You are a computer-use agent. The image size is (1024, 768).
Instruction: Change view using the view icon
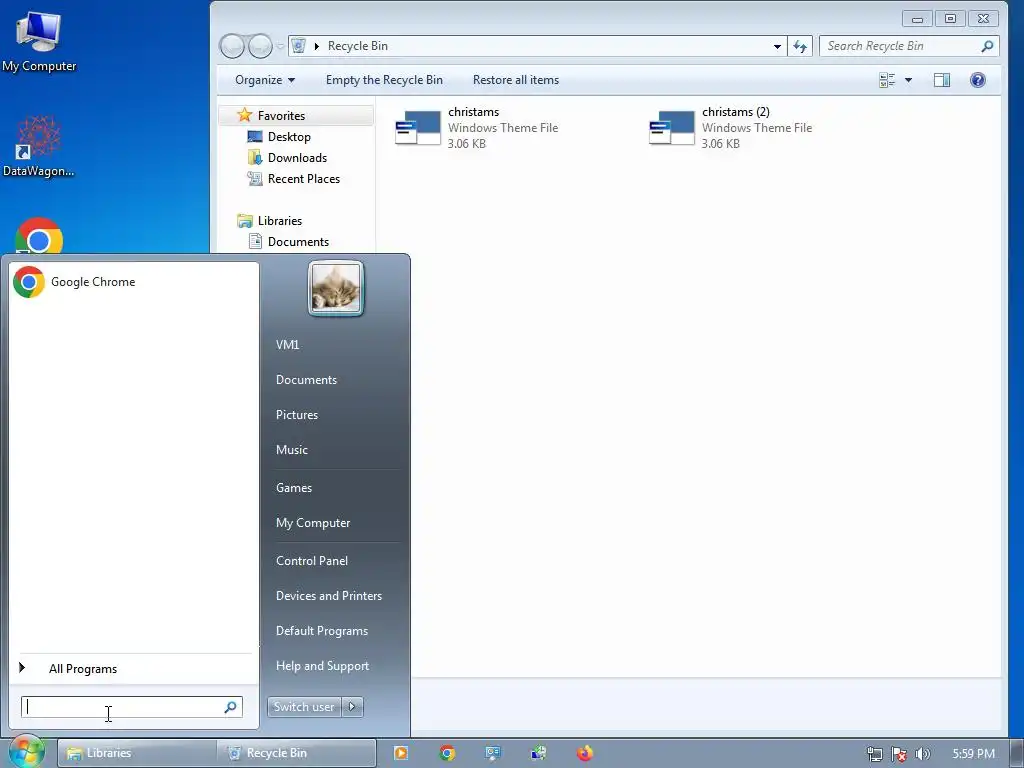(887, 80)
